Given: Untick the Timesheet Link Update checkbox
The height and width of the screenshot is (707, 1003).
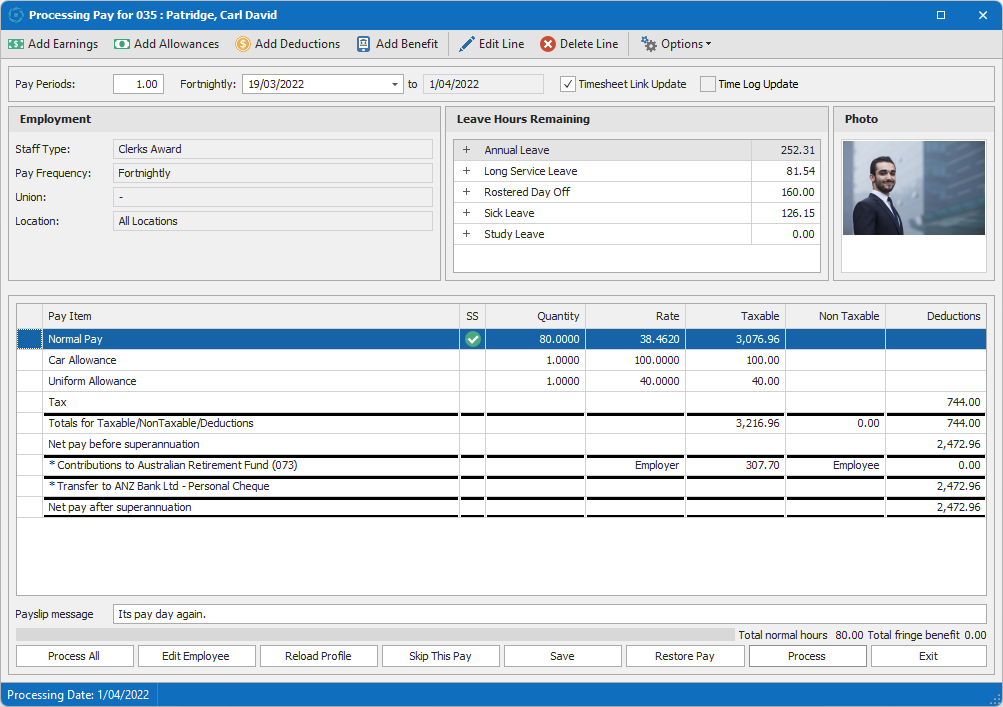Looking at the screenshot, I should (x=568, y=84).
